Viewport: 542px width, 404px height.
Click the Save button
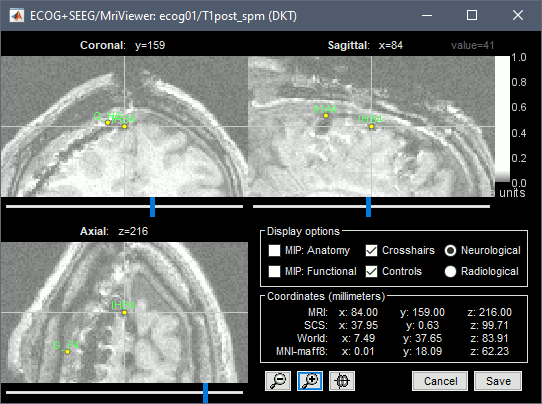coord(498,381)
